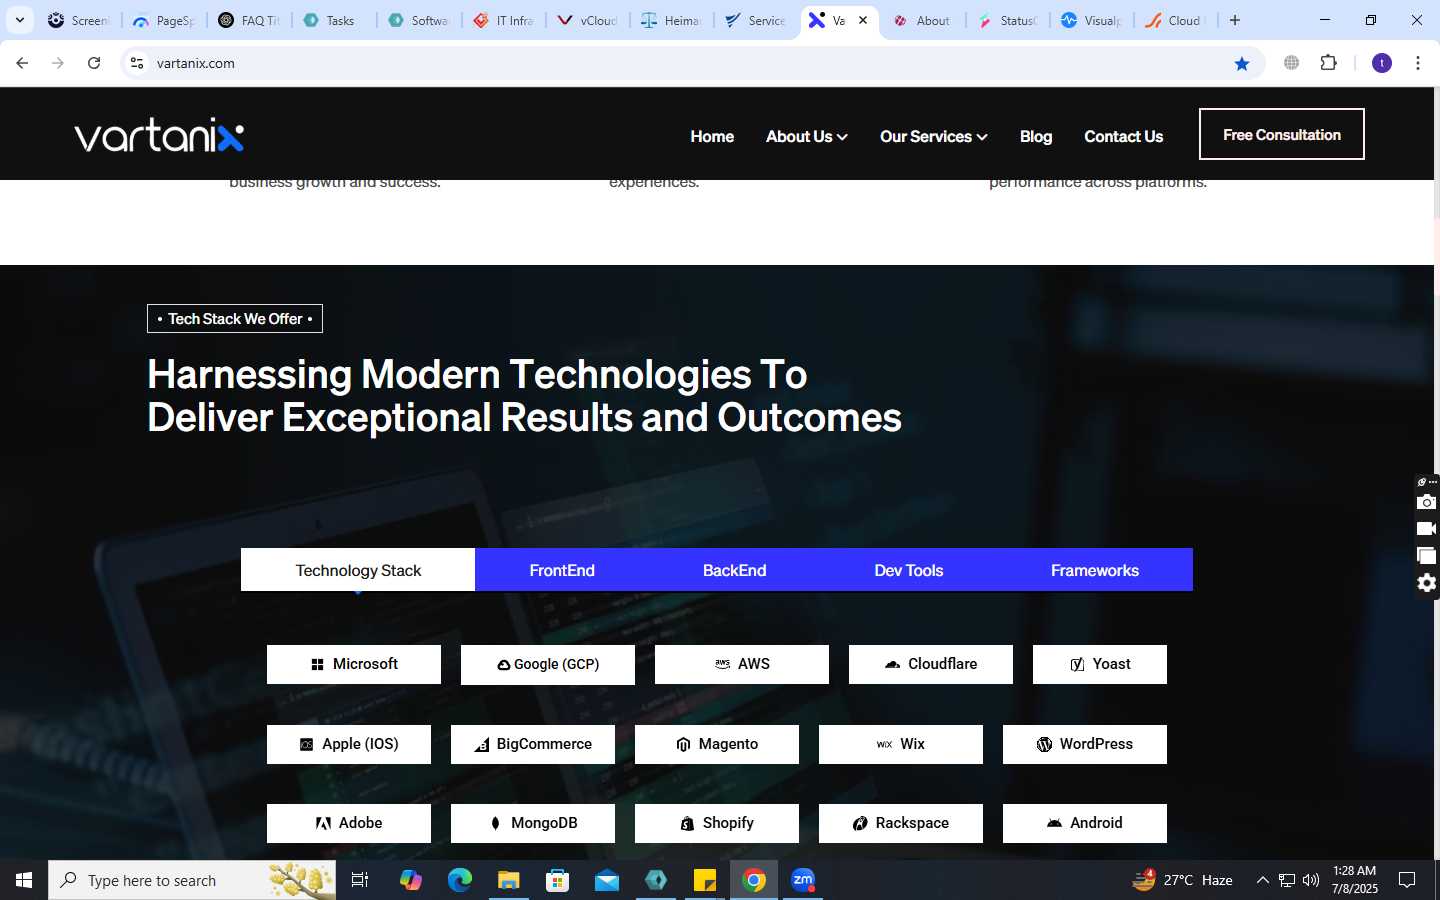Switch to the FAQ tab
1440x900 pixels.
[x=250, y=20]
